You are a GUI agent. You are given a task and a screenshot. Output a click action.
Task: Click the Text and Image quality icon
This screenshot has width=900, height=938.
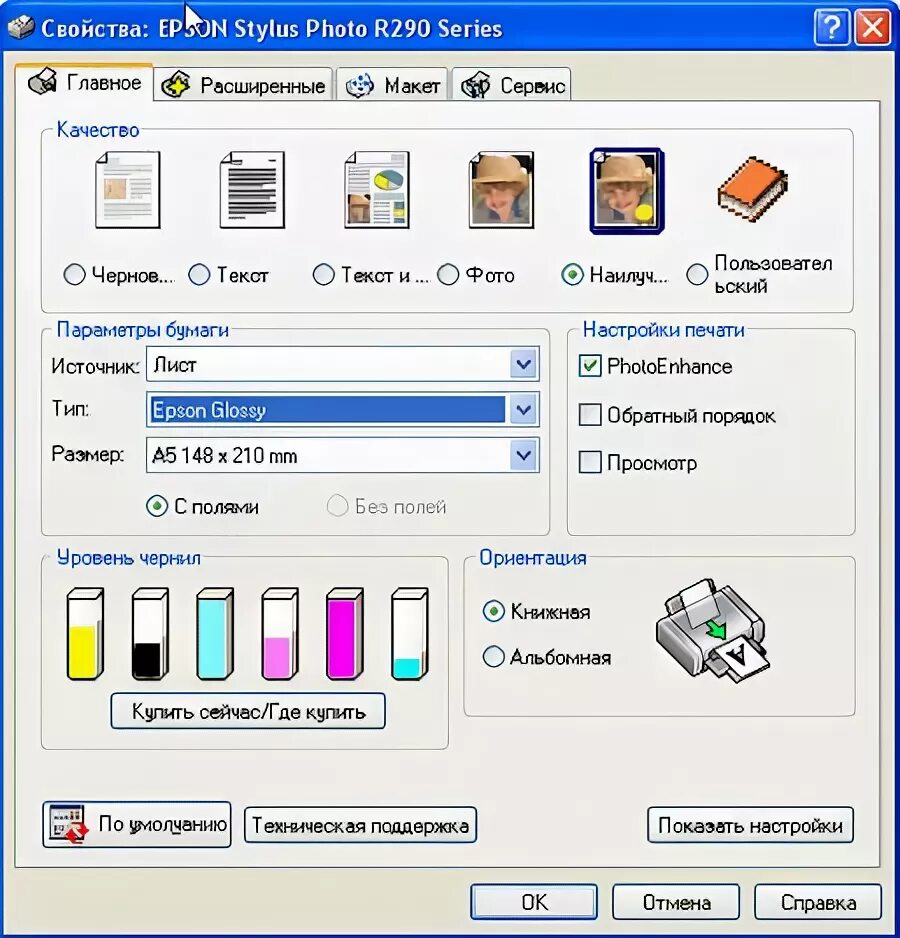376,190
